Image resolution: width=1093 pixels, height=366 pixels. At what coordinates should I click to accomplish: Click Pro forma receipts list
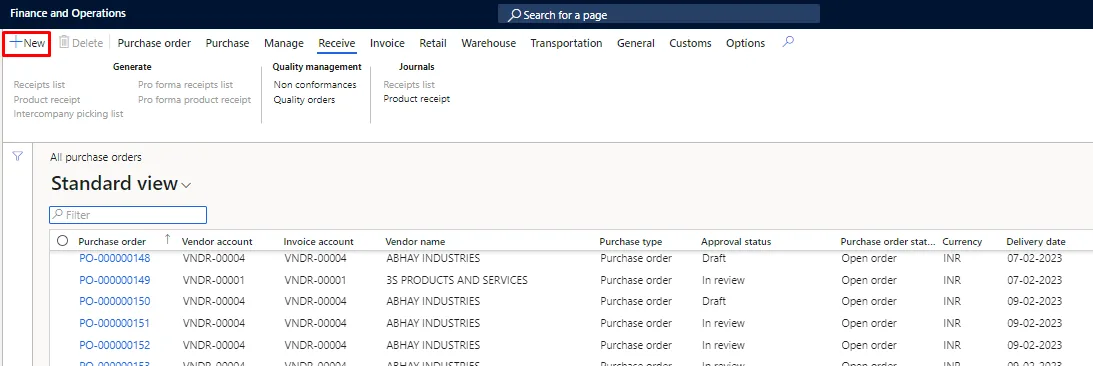(185, 85)
